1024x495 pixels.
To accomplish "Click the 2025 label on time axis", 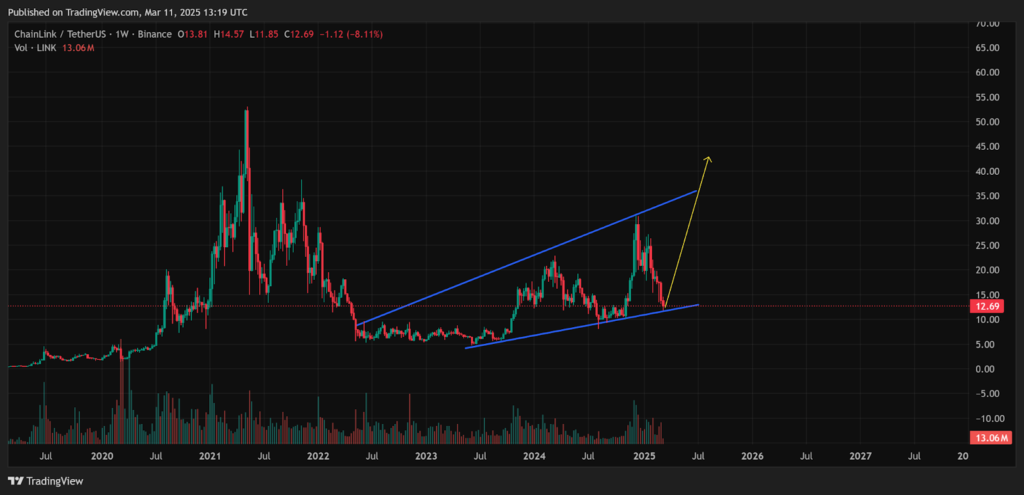I will coord(644,457).
